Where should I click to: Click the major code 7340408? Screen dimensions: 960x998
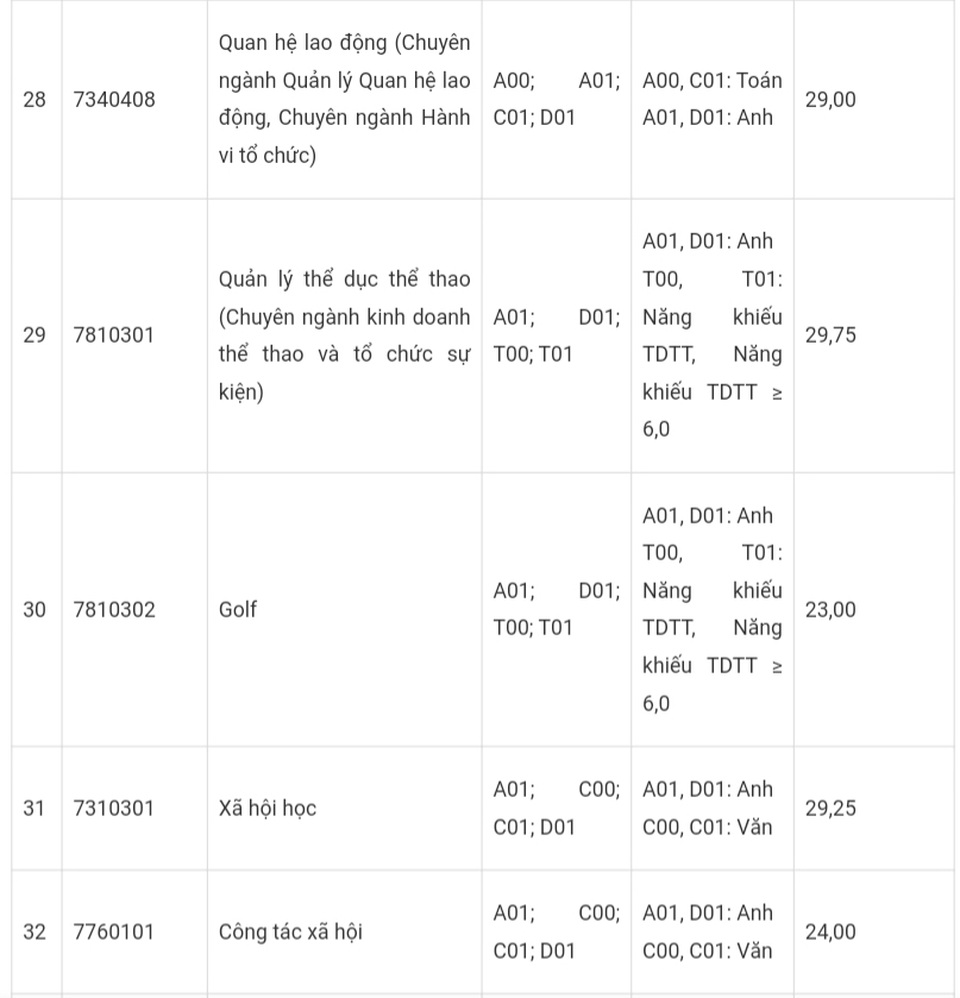pos(114,99)
